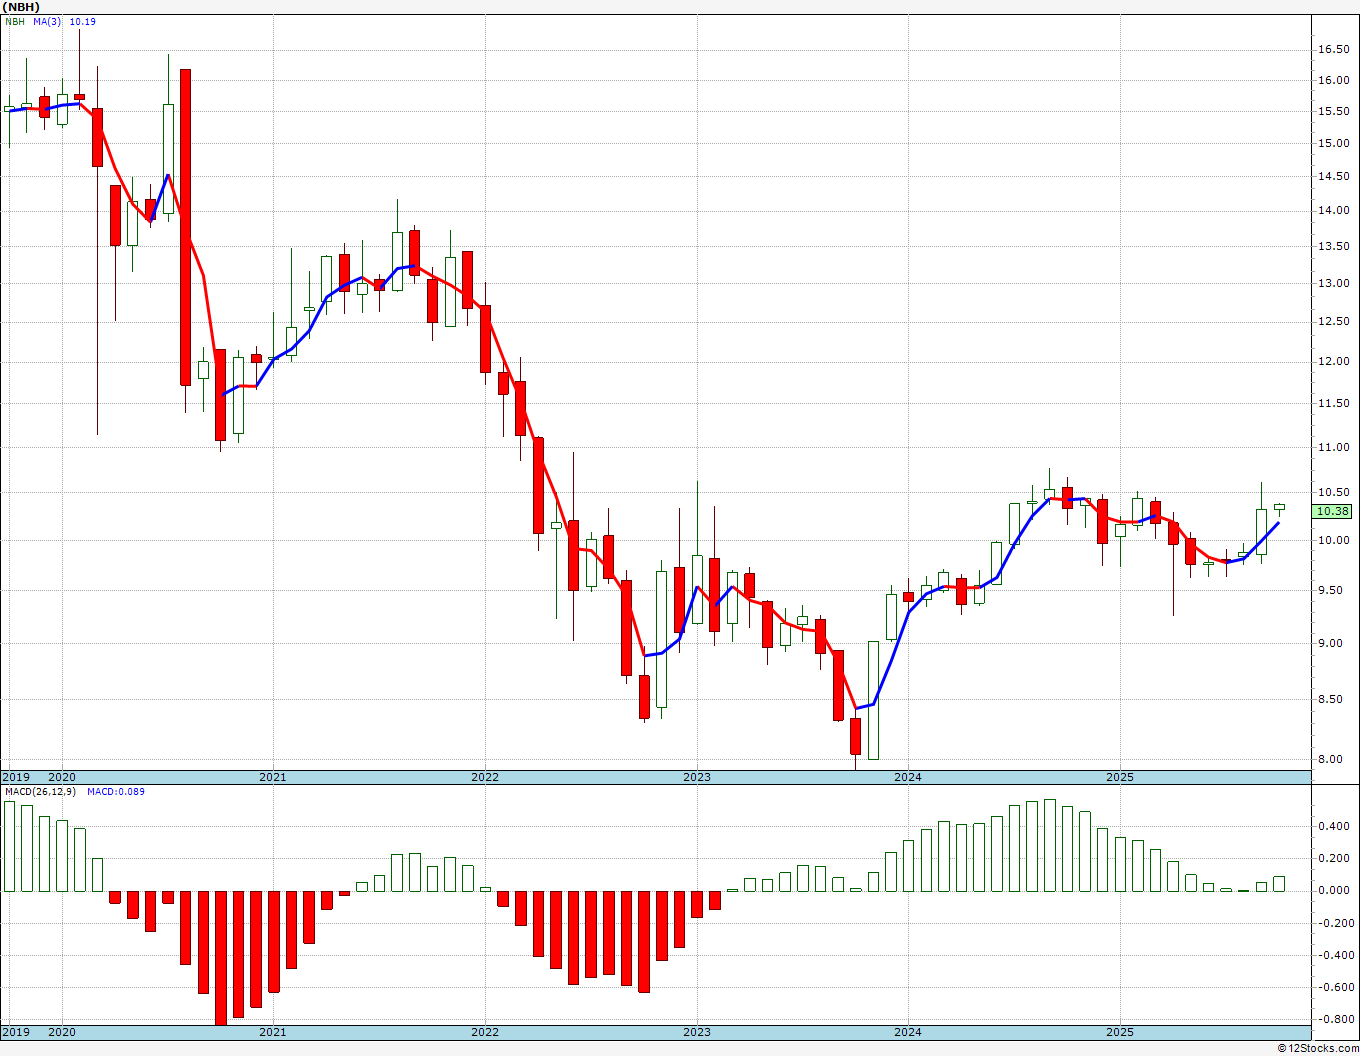The image size is (1360, 1056).
Task: Select the MACD:0.089 value label
Action: 116,792
